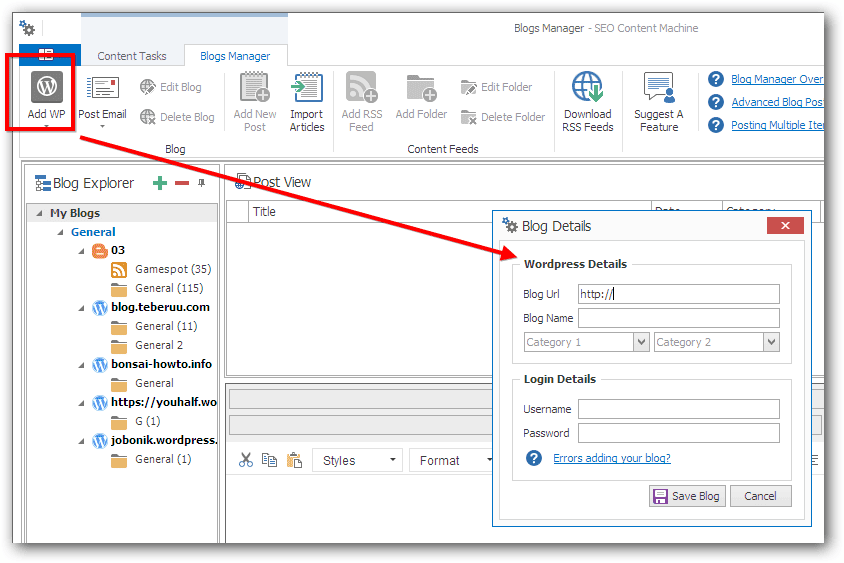Image resolution: width=844 pixels, height=563 pixels.
Task: Select the 03 Blogger blog
Action: (x=108, y=250)
